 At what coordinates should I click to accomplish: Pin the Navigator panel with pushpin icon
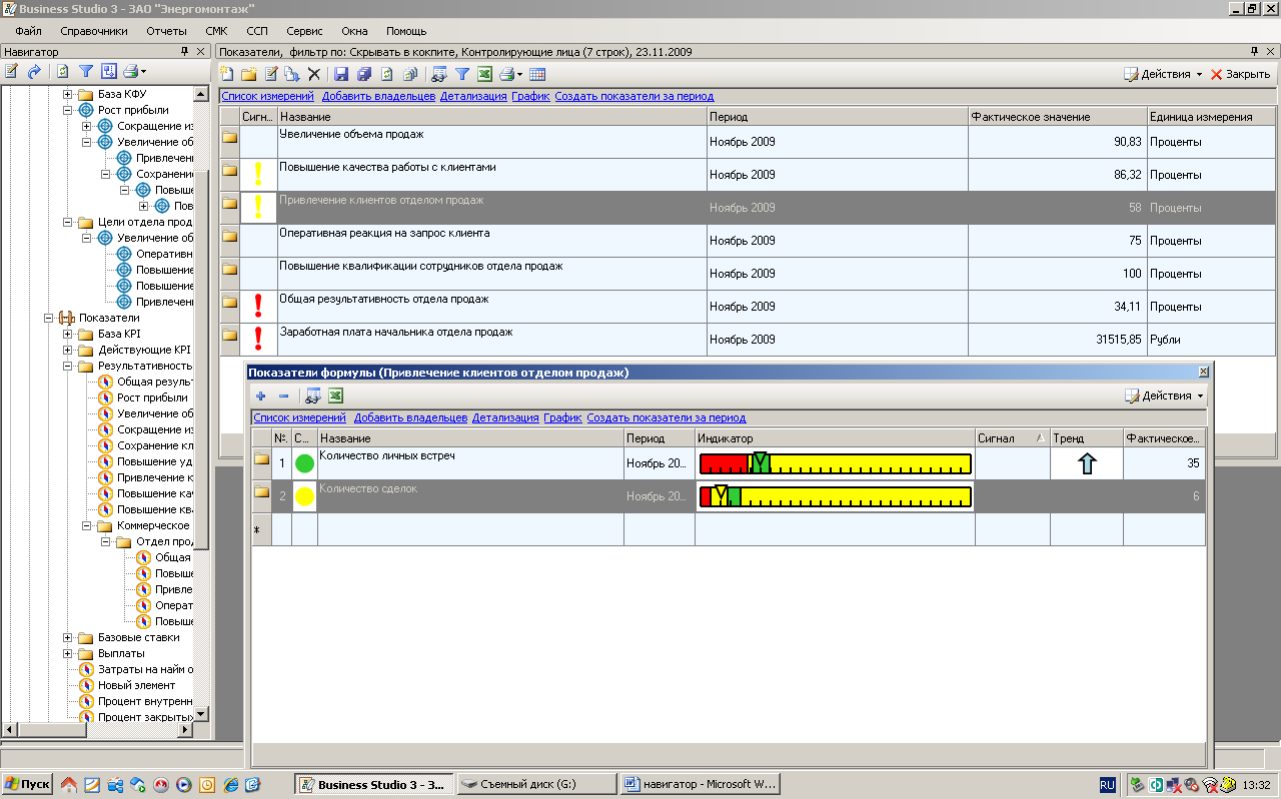click(x=184, y=51)
